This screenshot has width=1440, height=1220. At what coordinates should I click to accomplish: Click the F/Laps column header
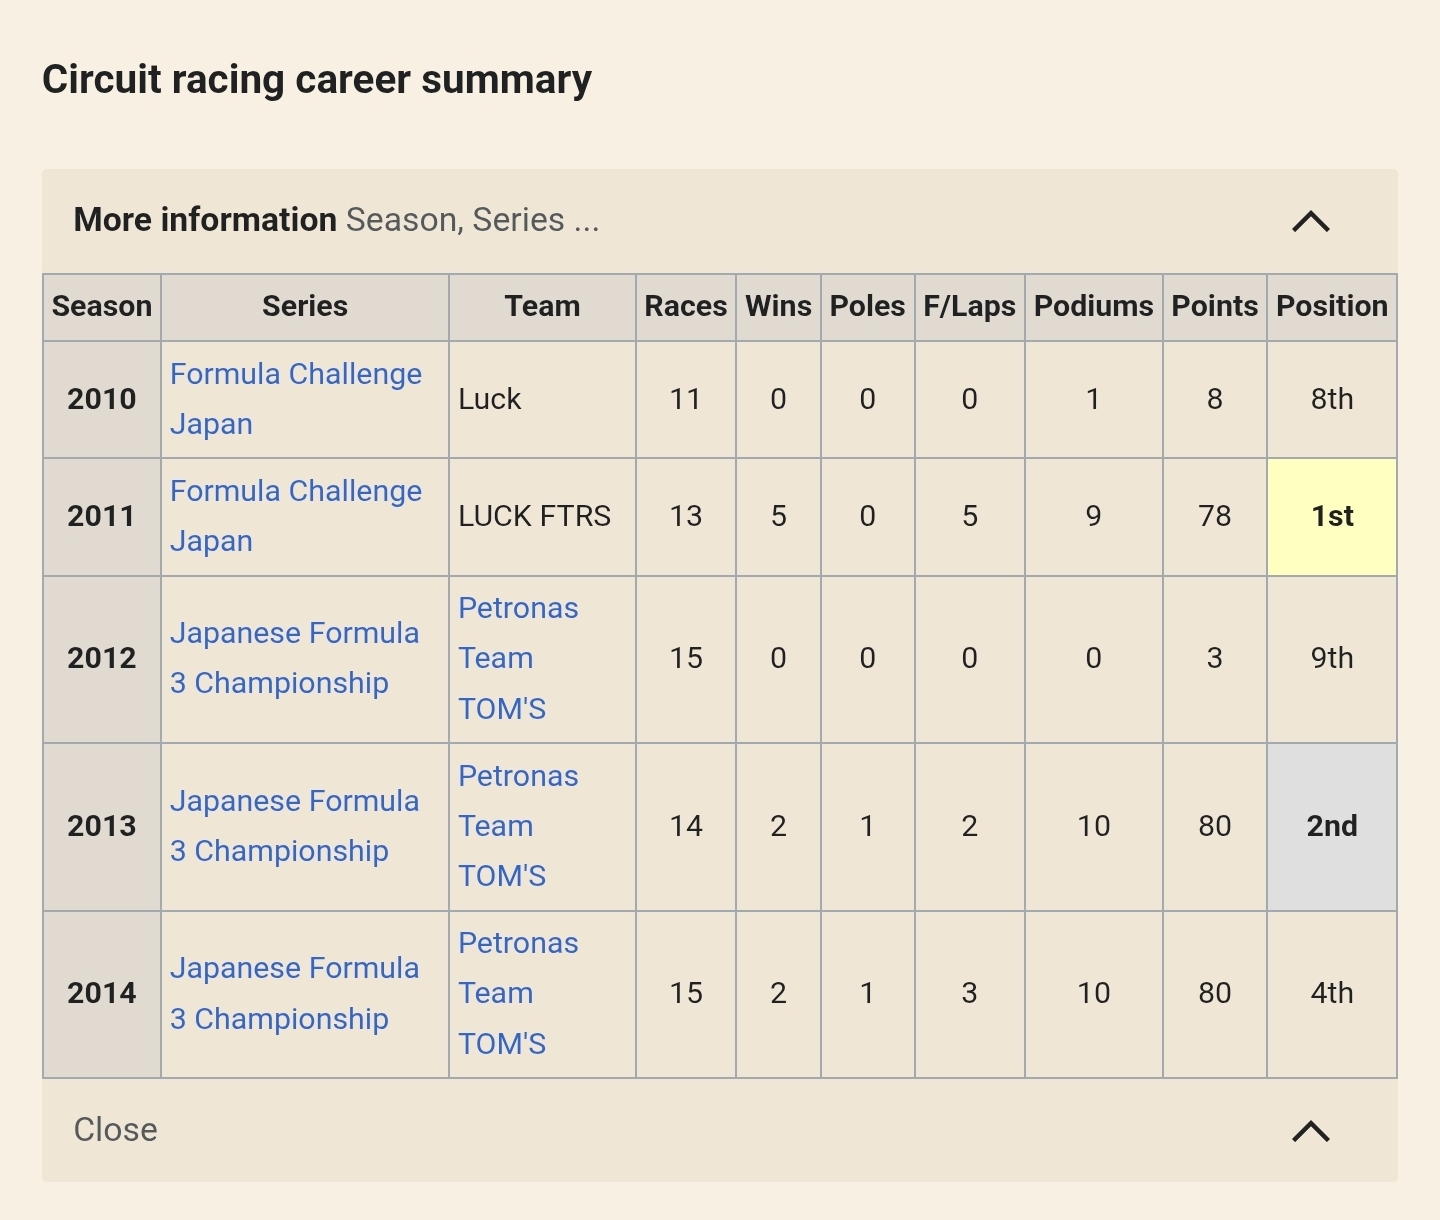(x=970, y=307)
